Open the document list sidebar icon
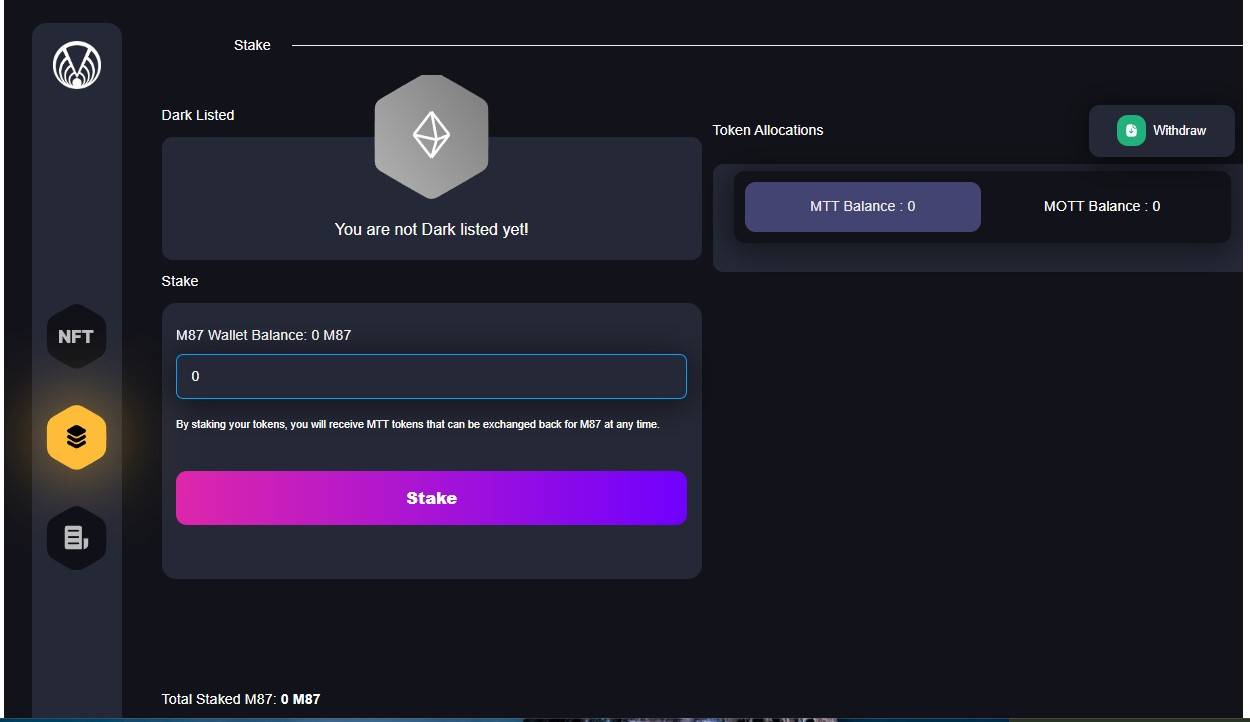 (x=76, y=538)
